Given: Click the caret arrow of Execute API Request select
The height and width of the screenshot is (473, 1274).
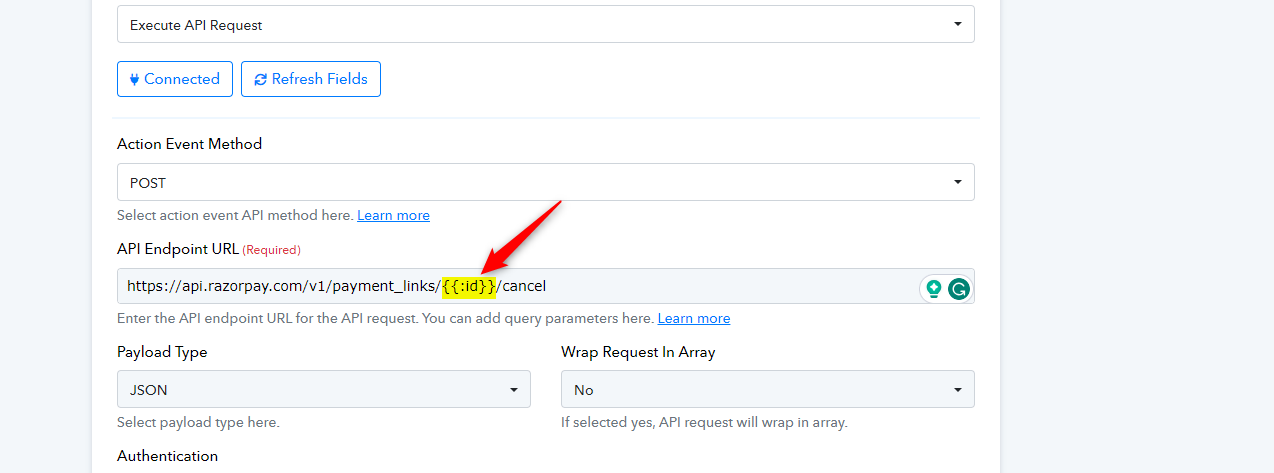Looking at the screenshot, I should (x=958, y=24).
